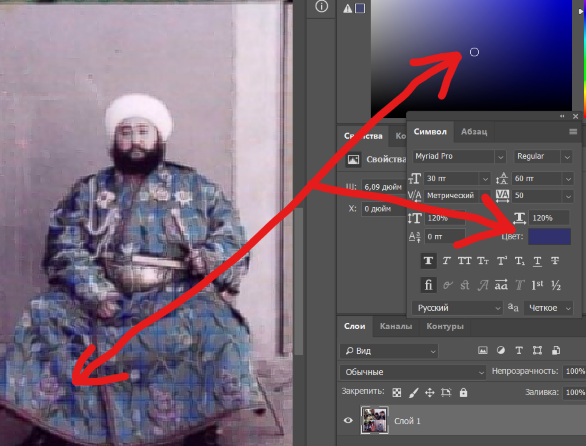Image resolution: width=586 pixels, height=446 pixels.
Task: Toggle Small Caps text style
Action: [x=483, y=261]
